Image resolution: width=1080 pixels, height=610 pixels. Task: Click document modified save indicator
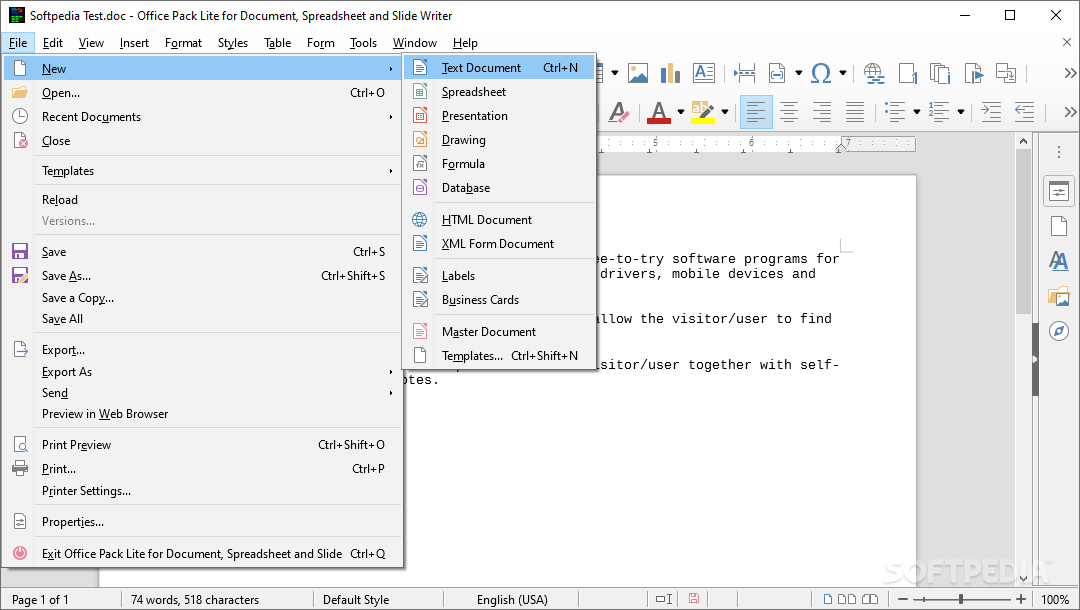click(x=694, y=599)
